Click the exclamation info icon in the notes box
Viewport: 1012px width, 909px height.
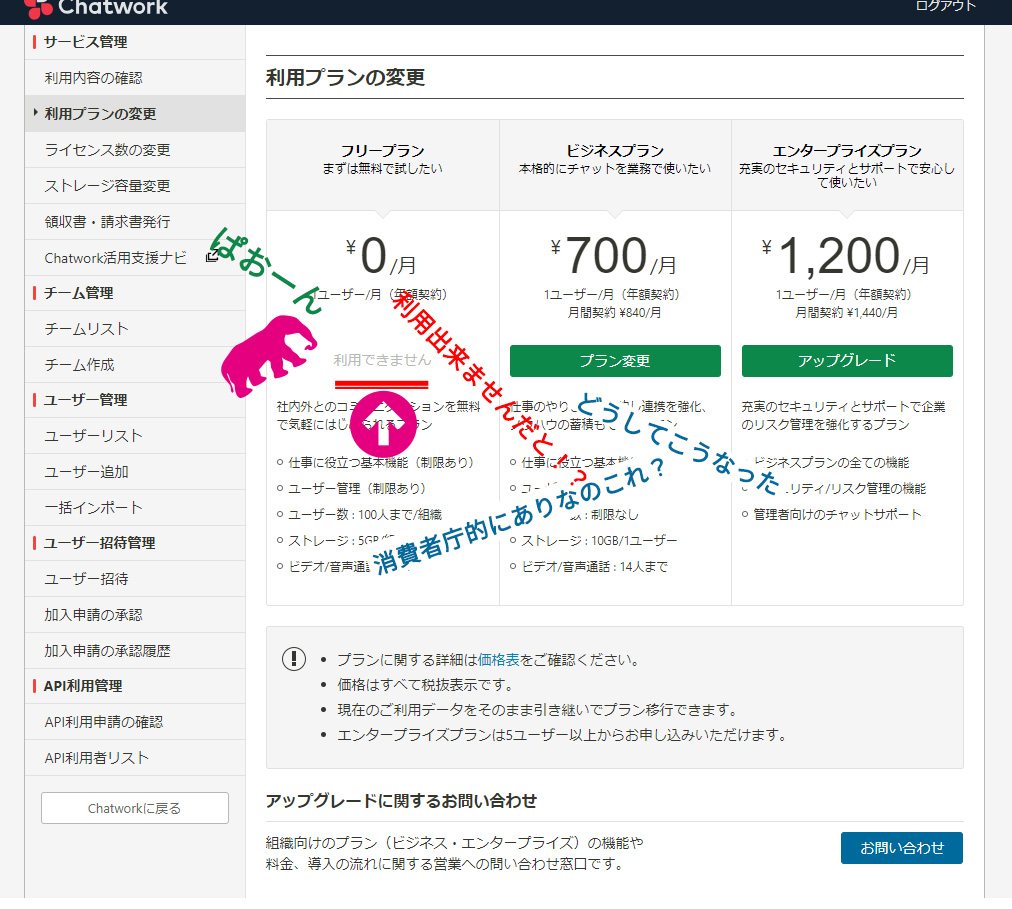click(x=294, y=659)
